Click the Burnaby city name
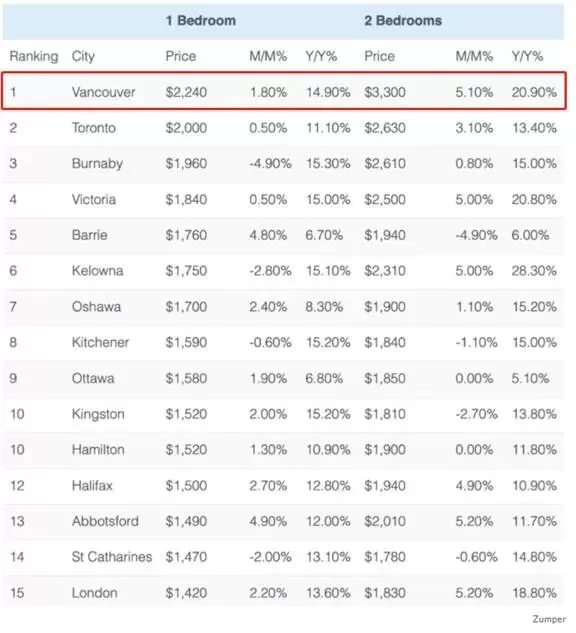The image size is (576, 633). [97, 163]
